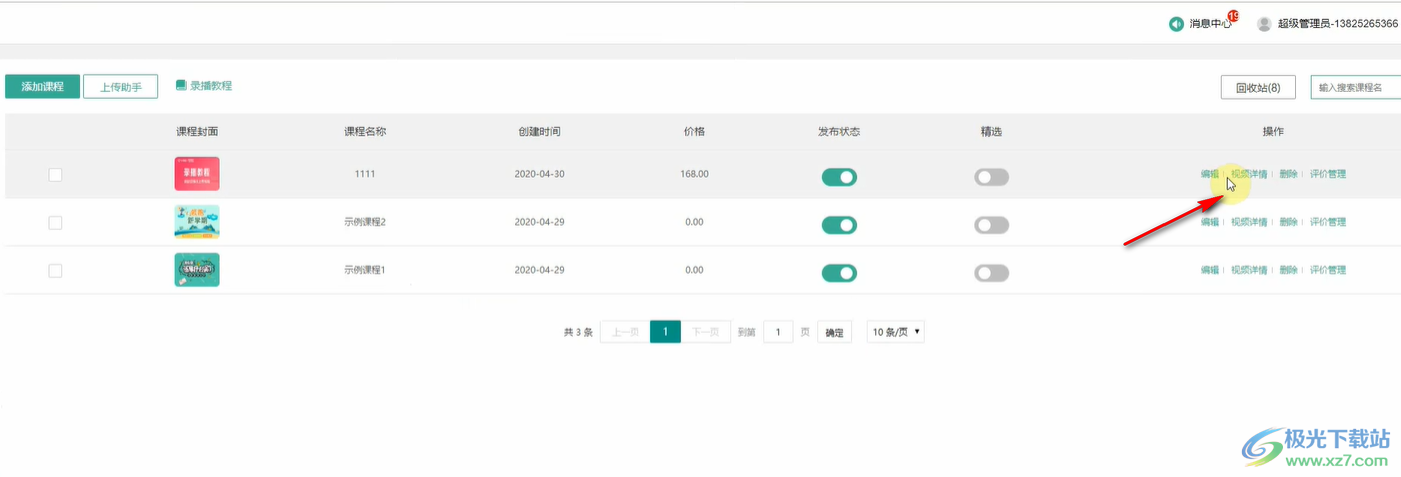Screen dimensions: 1401x477
Task: Tick the checkbox for 示例课程2
Action: (55, 223)
